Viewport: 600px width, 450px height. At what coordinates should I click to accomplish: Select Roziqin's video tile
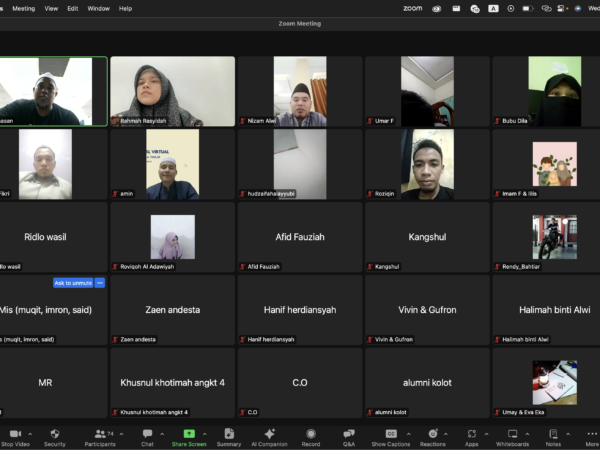click(x=427, y=164)
